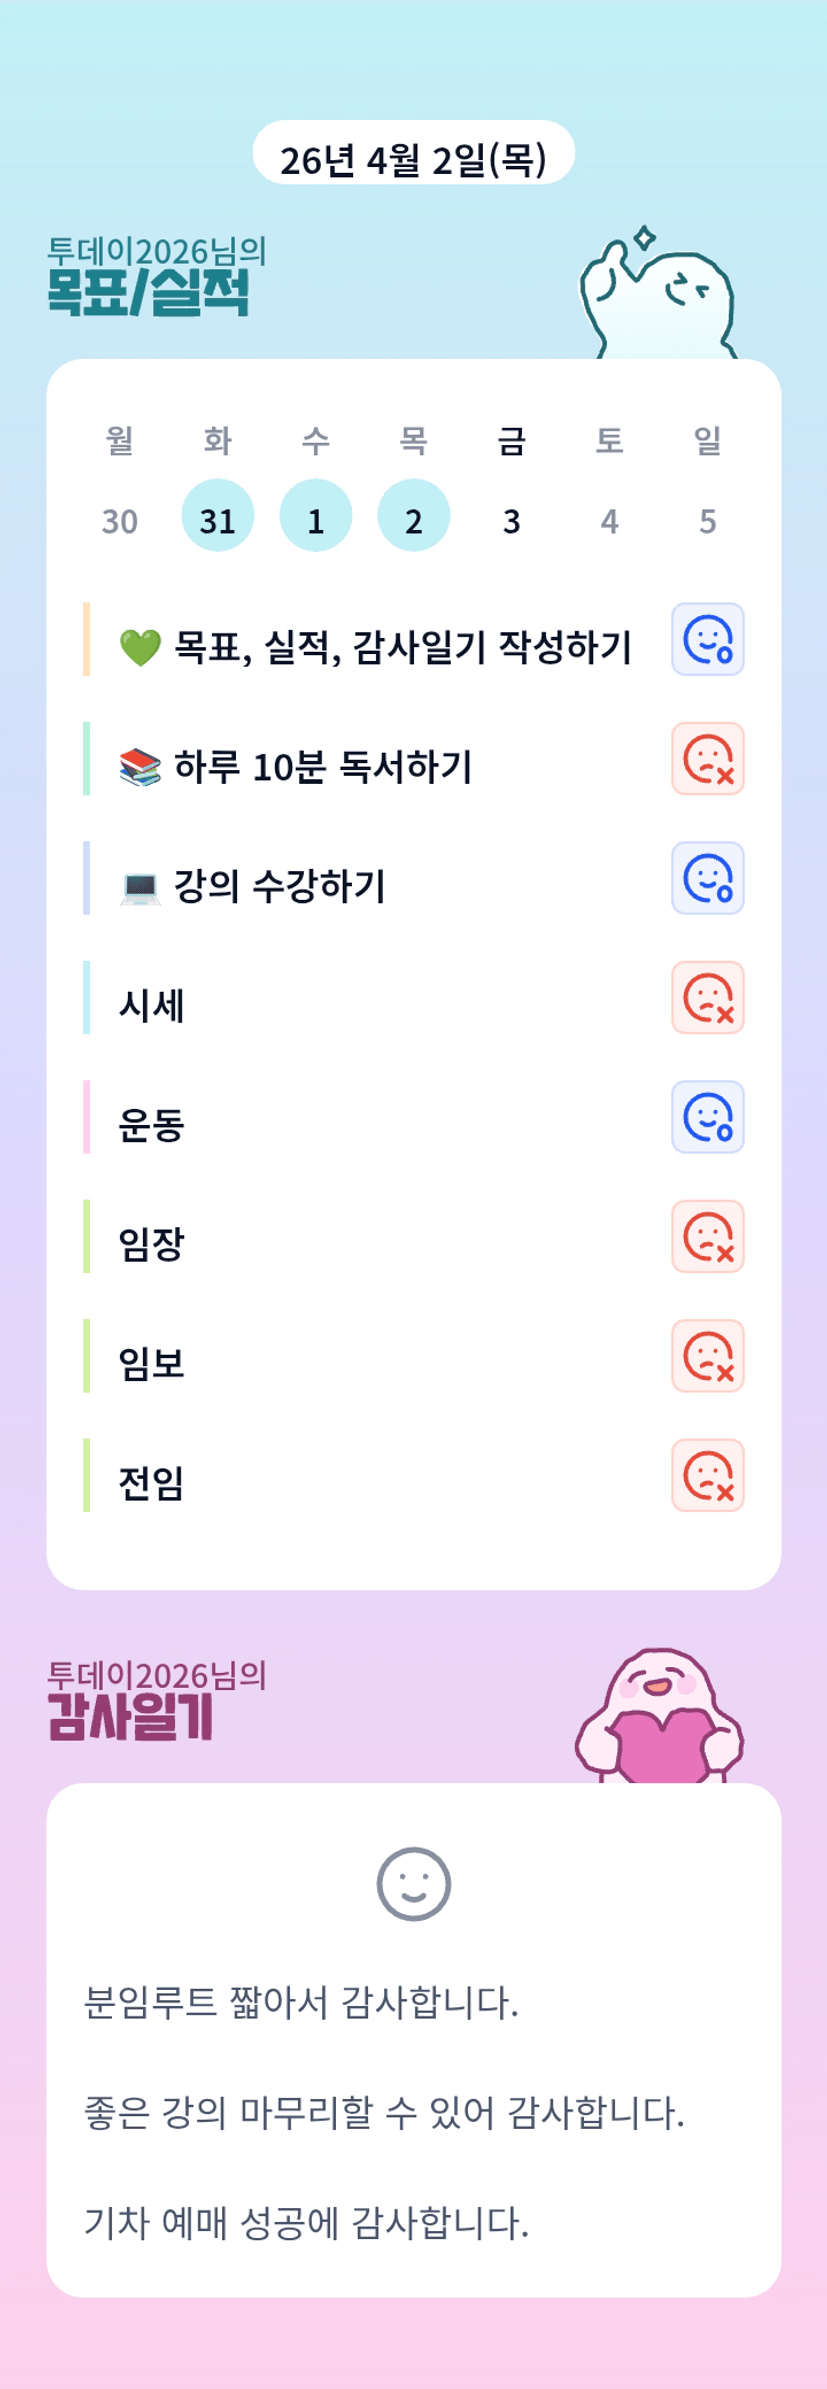This screenshot has width=827, height=2389.
Task: Click the gratitude entry about 기차 예매 성공
Action: 306,2223
